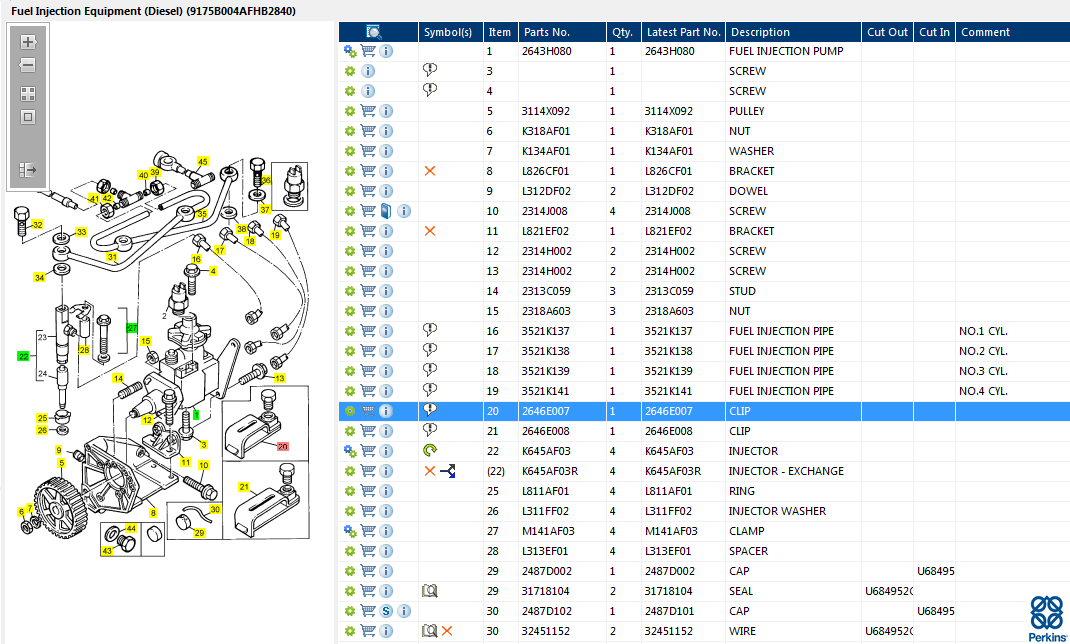This screenshot has width=1070, height=644.
Task: Add WASHER K134AF01 to cart
Action: 368,151
